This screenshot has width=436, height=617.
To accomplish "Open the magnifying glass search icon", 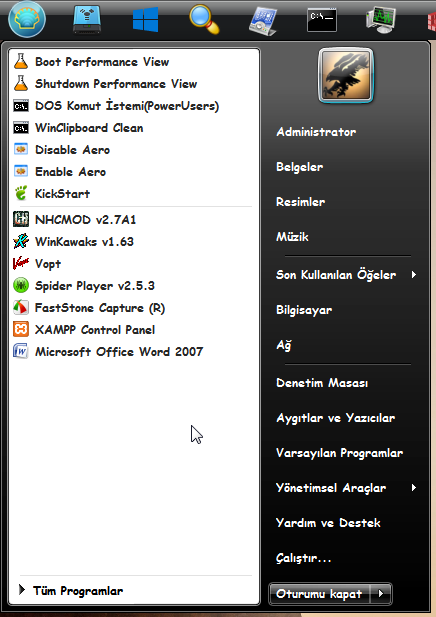I will [204, 19].
